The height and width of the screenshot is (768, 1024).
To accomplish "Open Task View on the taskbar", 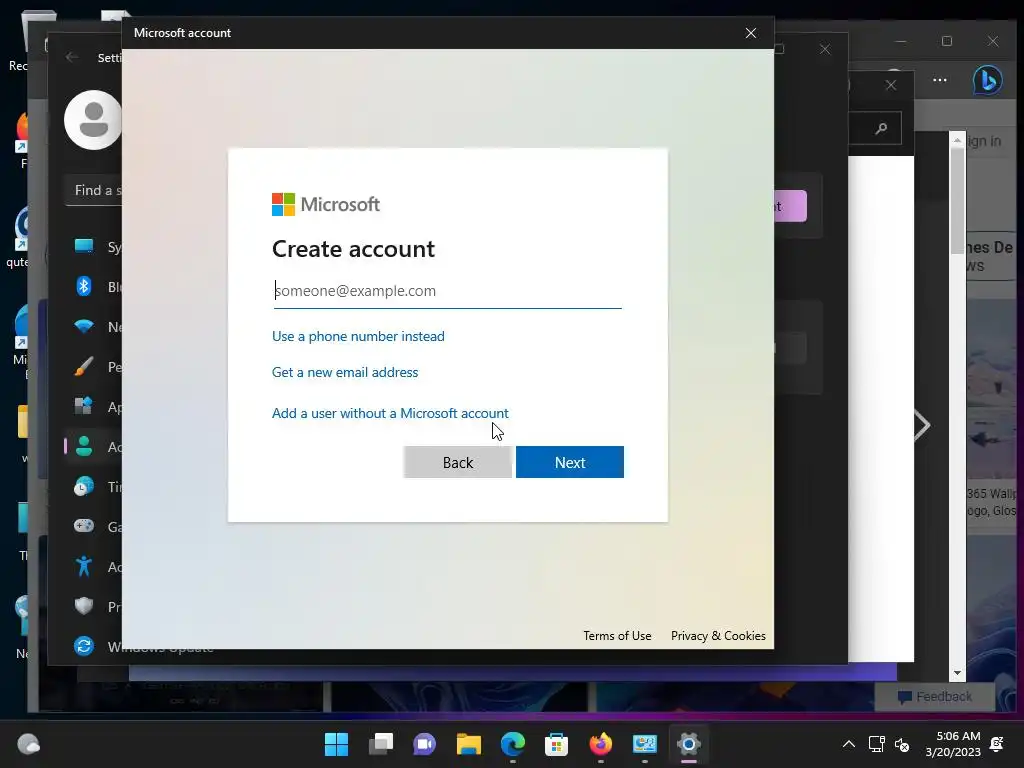I will pos(381,744).
